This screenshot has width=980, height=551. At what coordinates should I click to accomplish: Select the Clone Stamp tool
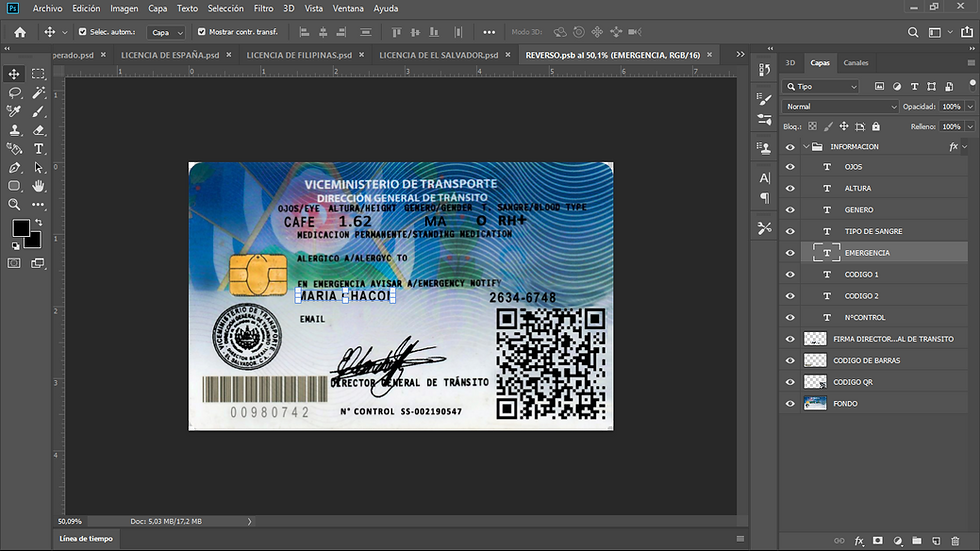click(x=14, y=130)
